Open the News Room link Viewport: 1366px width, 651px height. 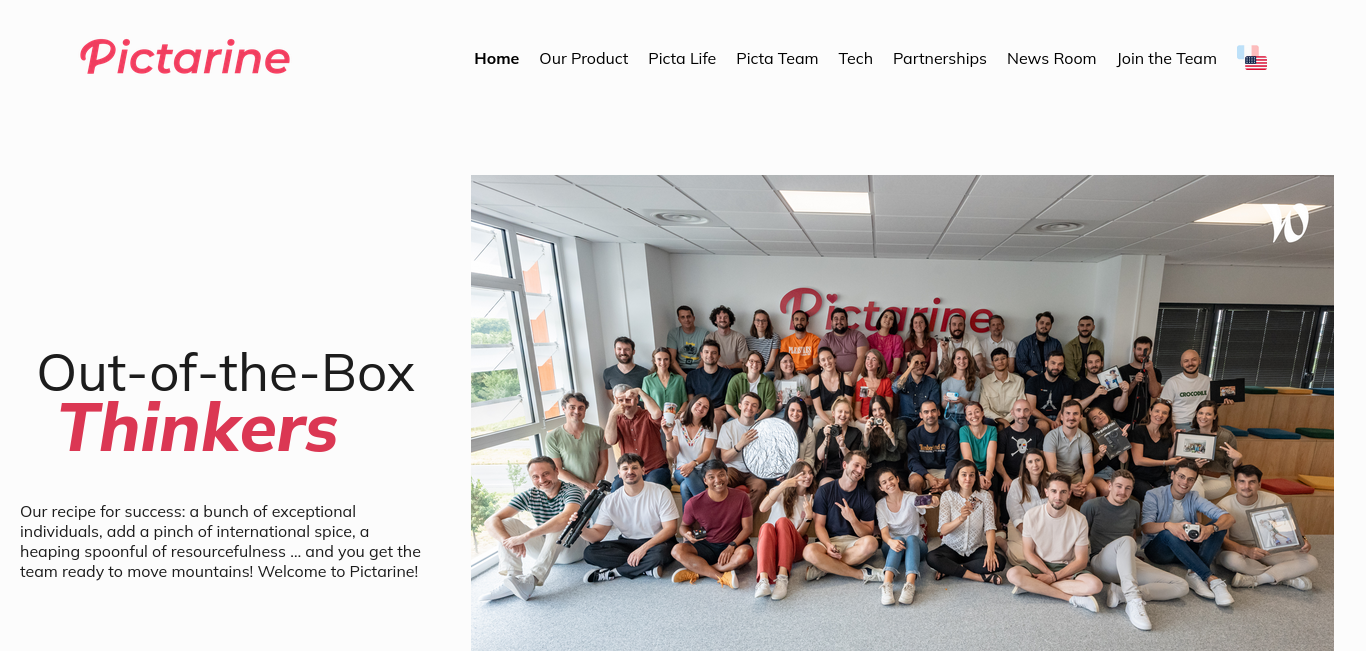tap(1051, 59)
